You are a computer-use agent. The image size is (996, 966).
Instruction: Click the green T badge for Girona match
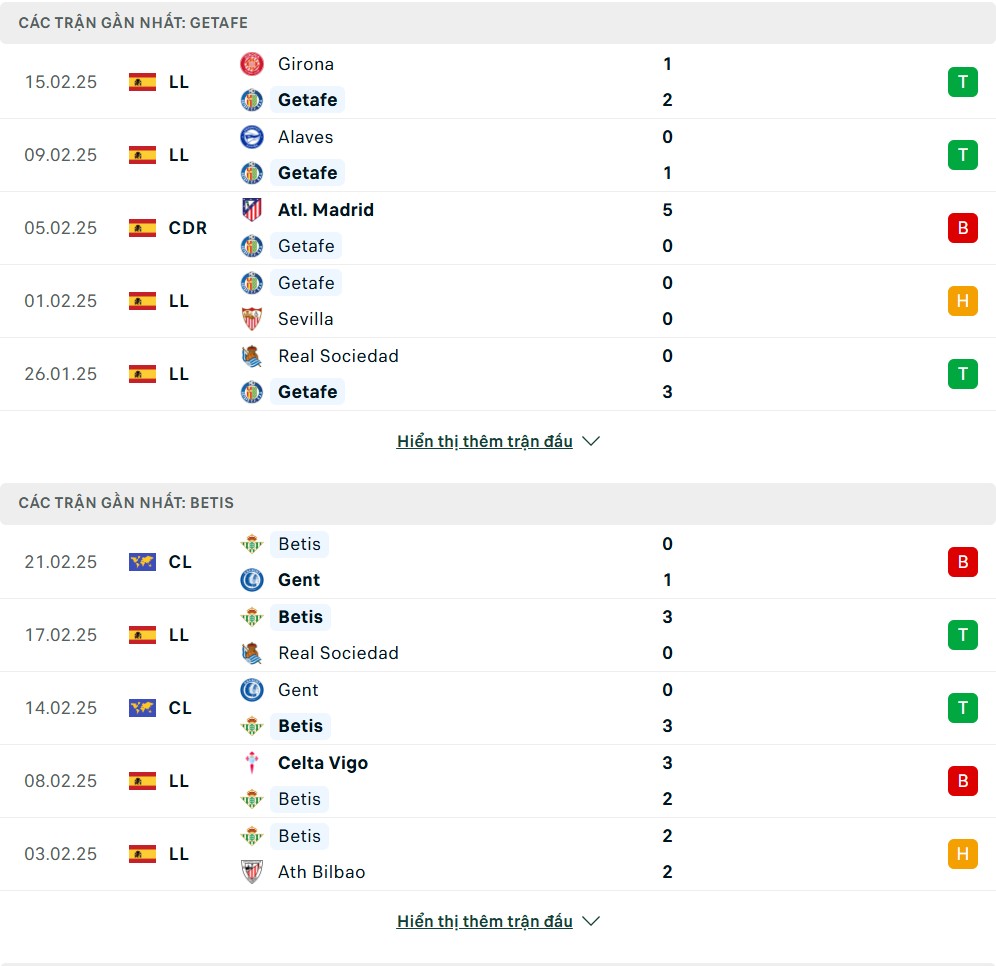click(x=962, y=82)
